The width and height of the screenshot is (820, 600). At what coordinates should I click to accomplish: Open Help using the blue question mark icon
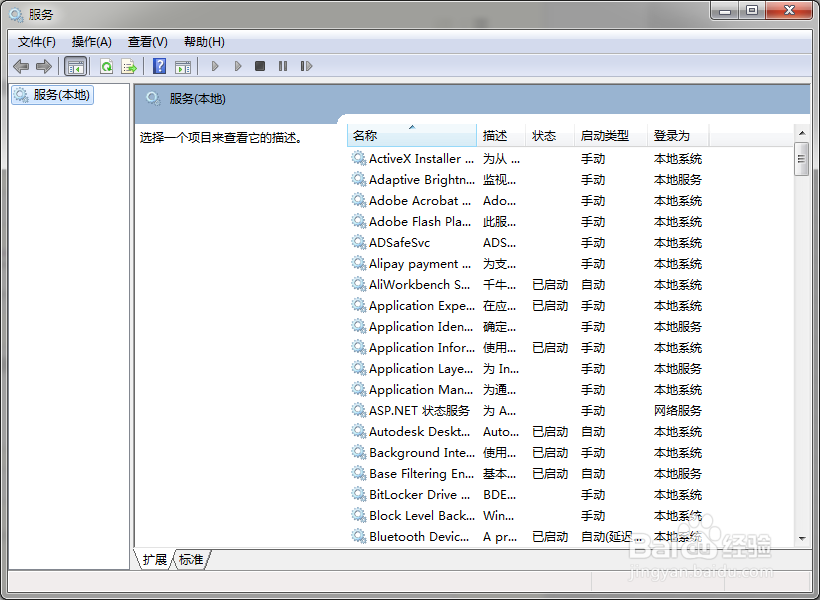pos(161,66)
